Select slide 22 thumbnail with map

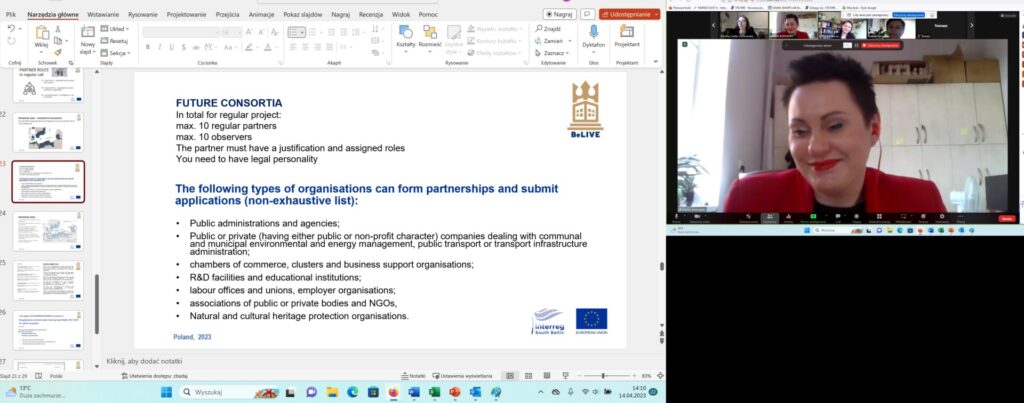(48, 133)
